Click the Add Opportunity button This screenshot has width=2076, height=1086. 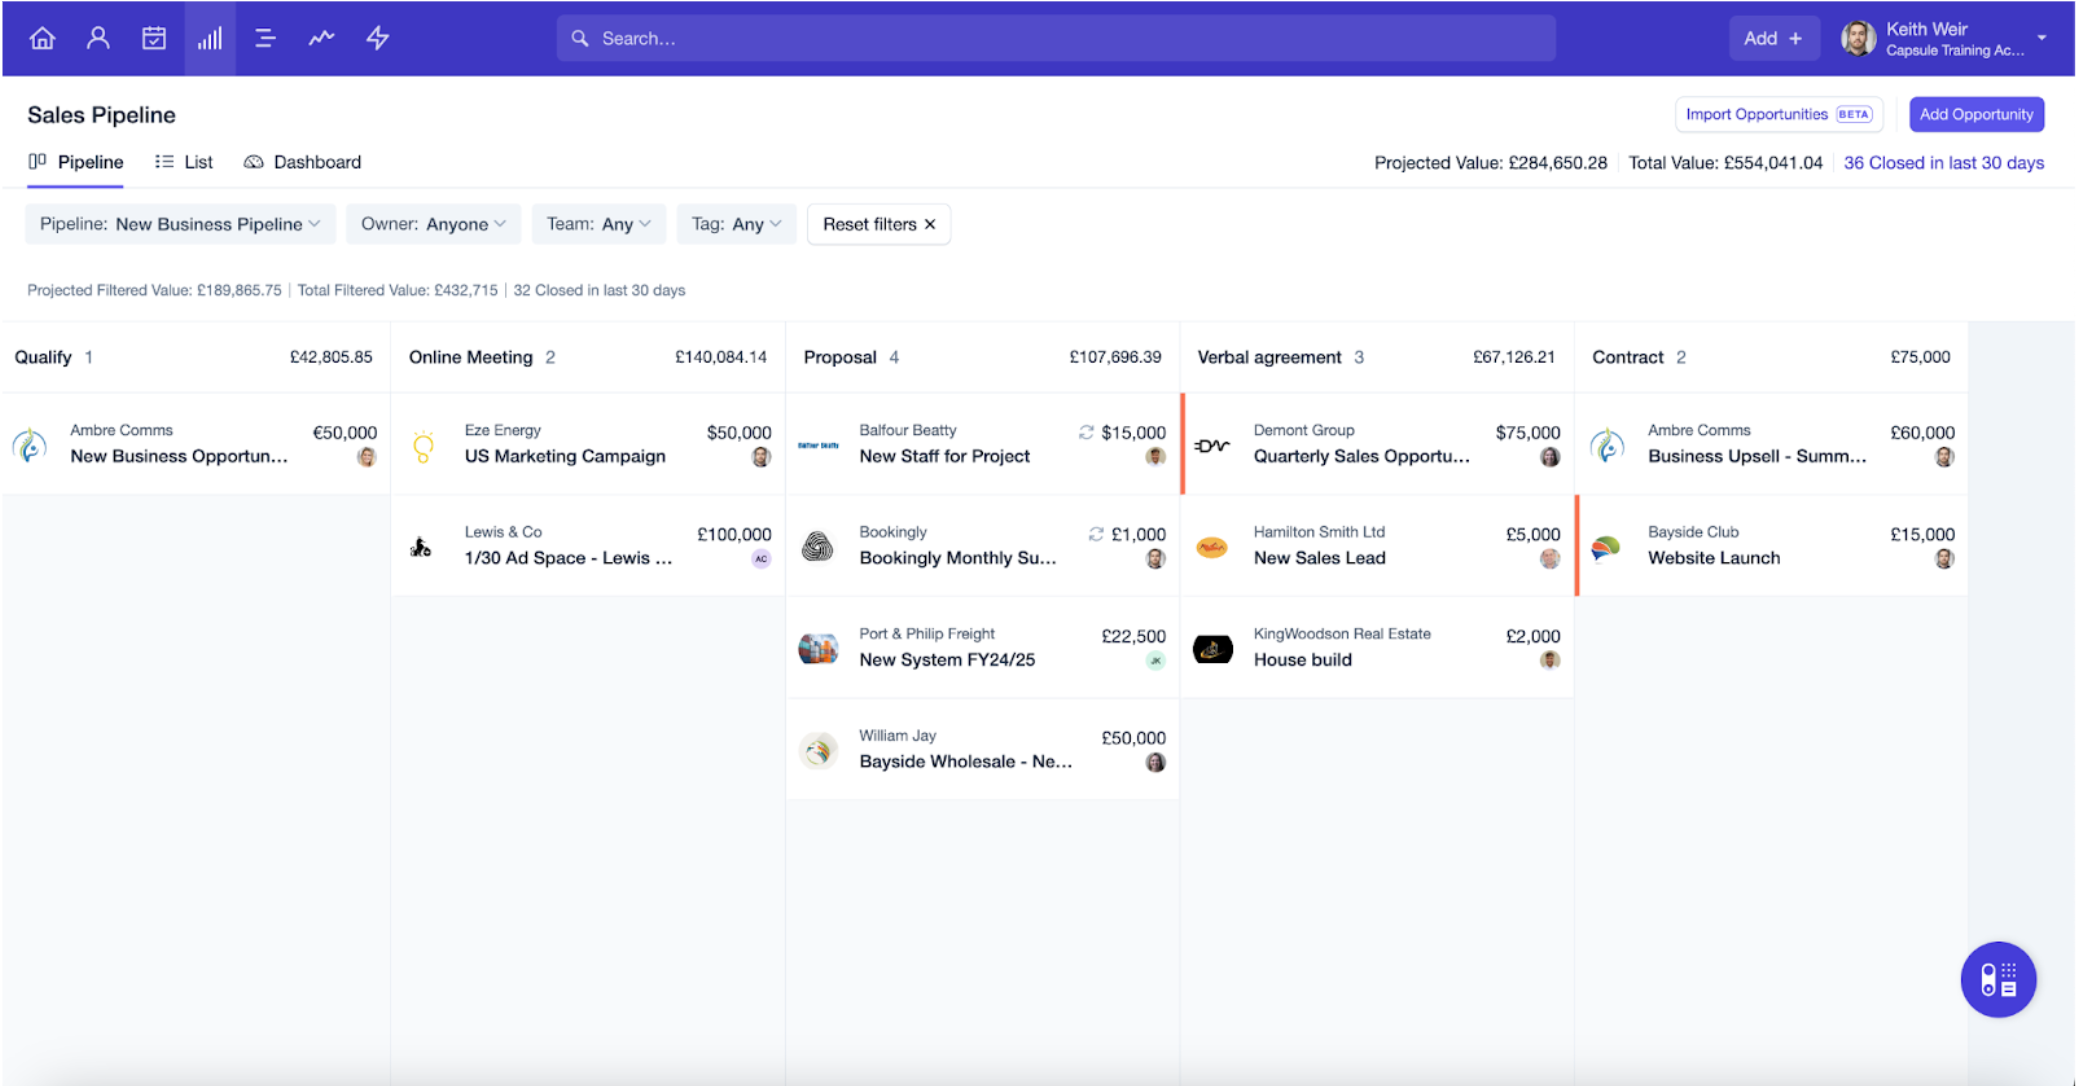click(1976, 114)
